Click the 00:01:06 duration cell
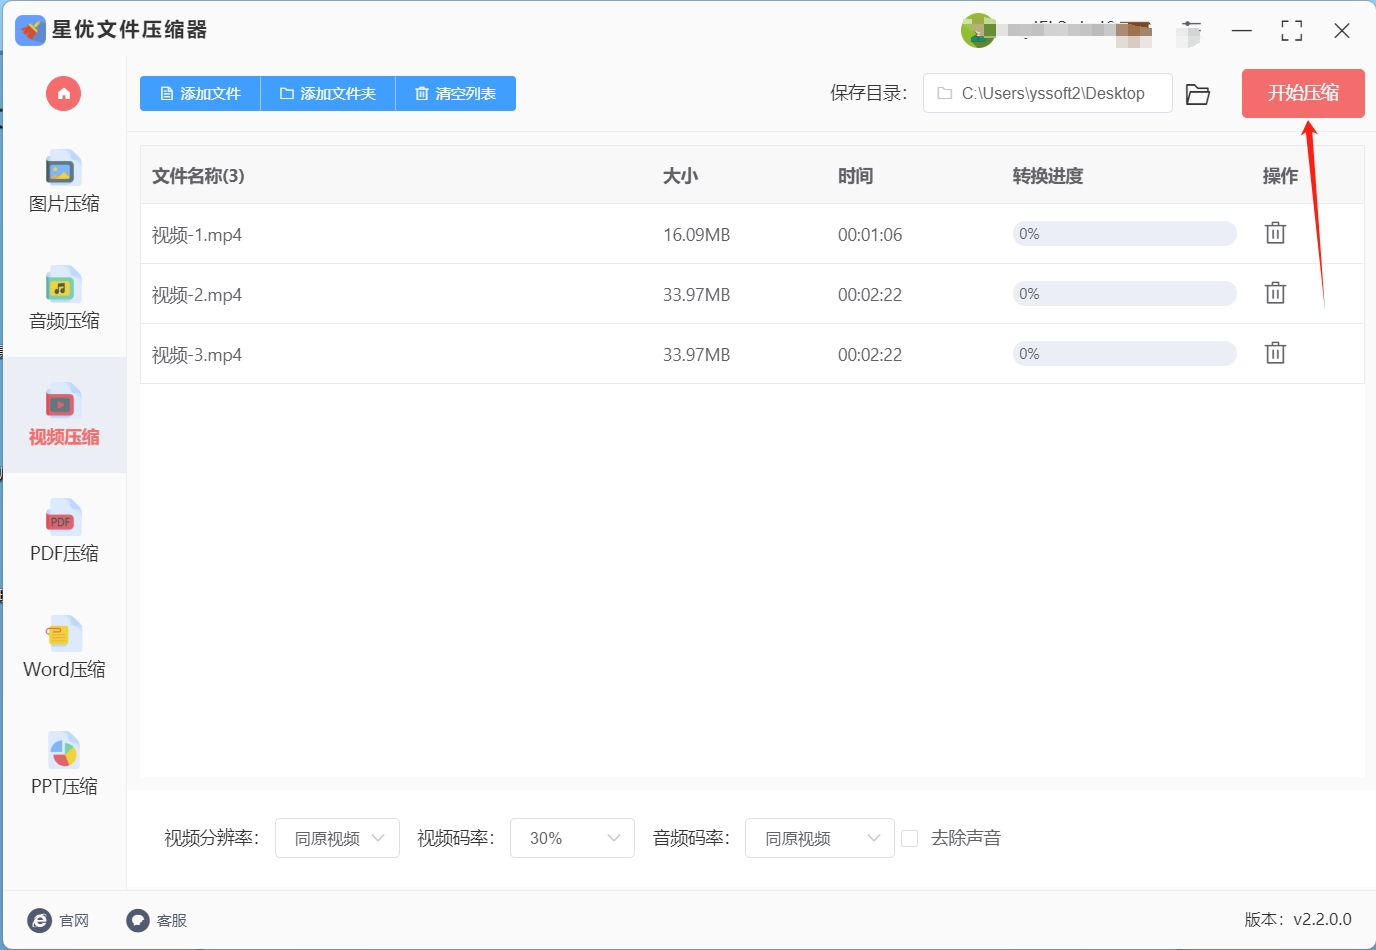1376x950 pixels. tap(870, 235)
